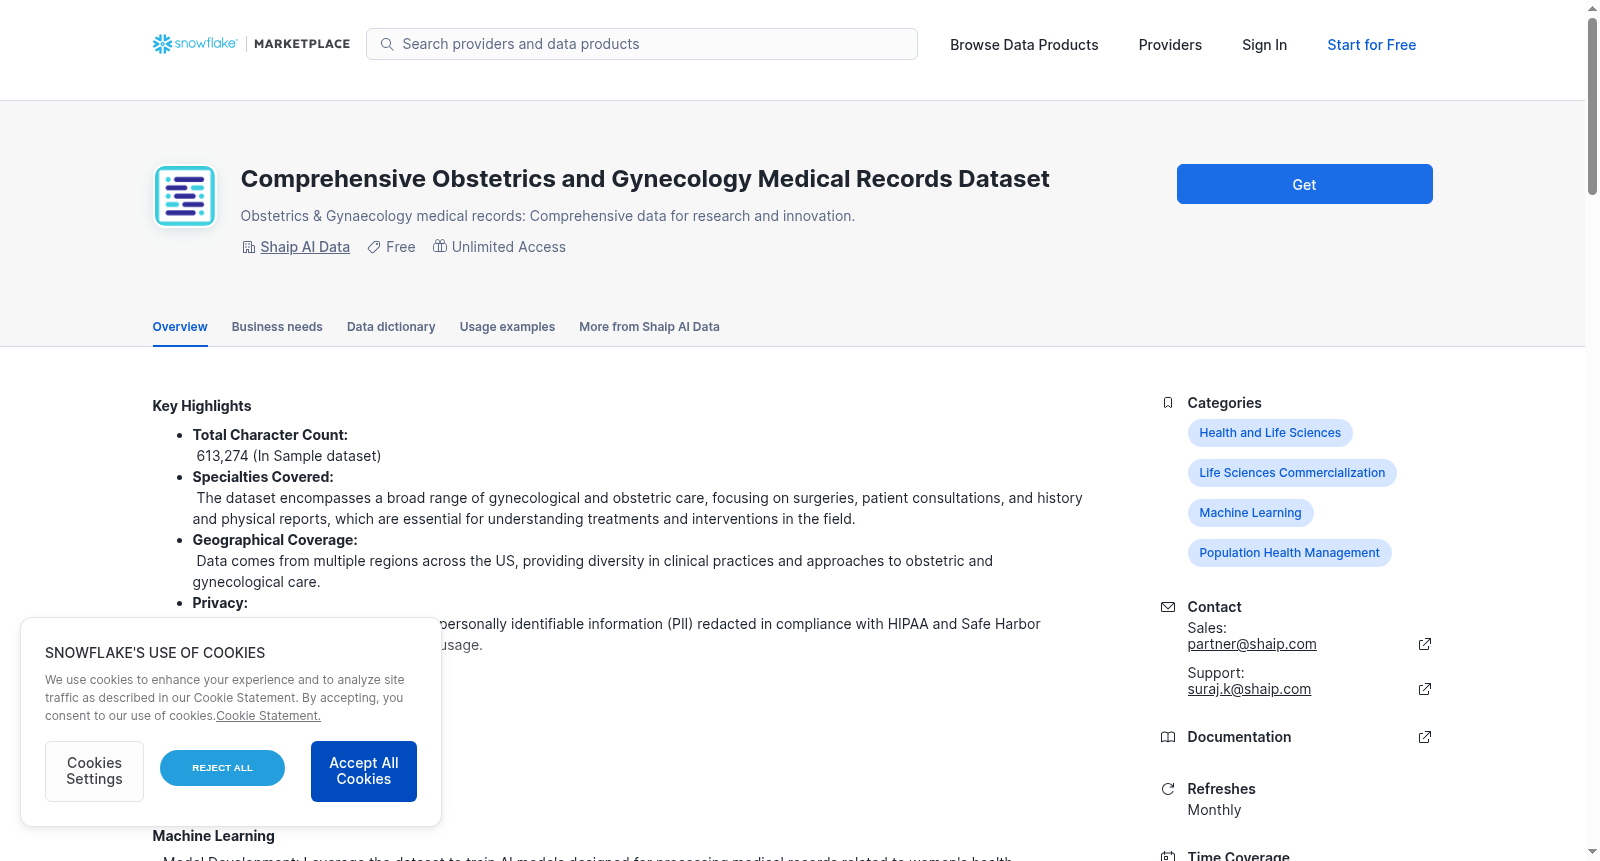This screenshot has width=1600, height=861.
Task: Switch to Business needs tab
Action: click(x=277, y=327)
